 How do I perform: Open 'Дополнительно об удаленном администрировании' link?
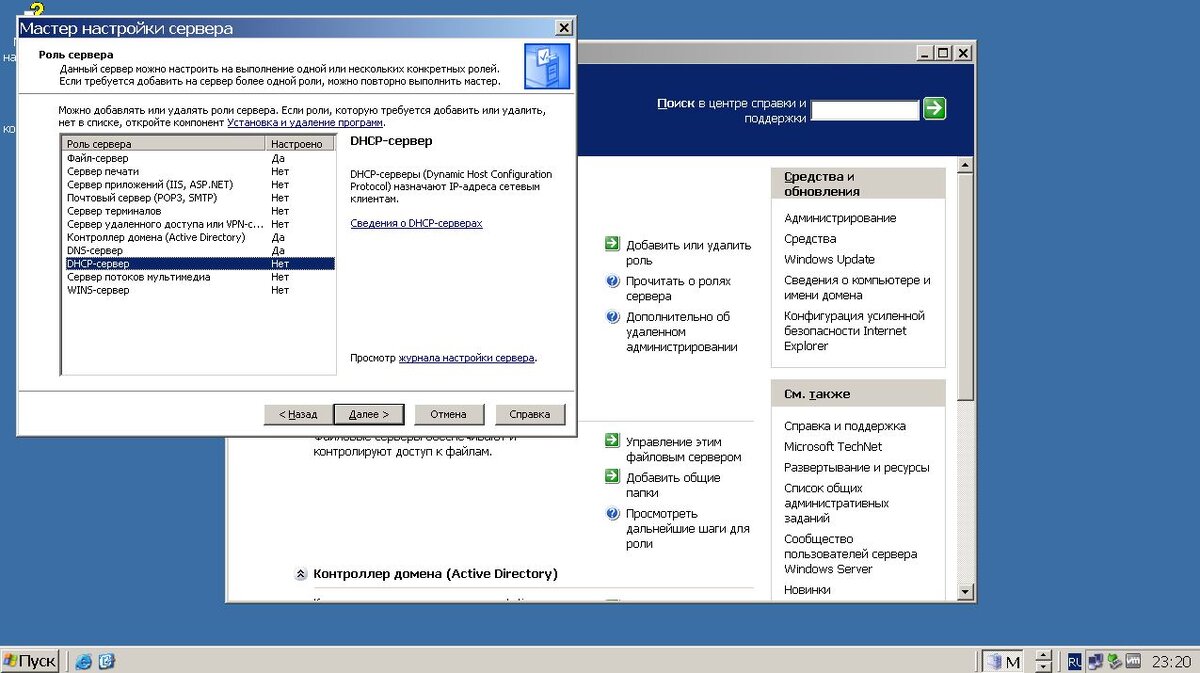pos(682,332)
